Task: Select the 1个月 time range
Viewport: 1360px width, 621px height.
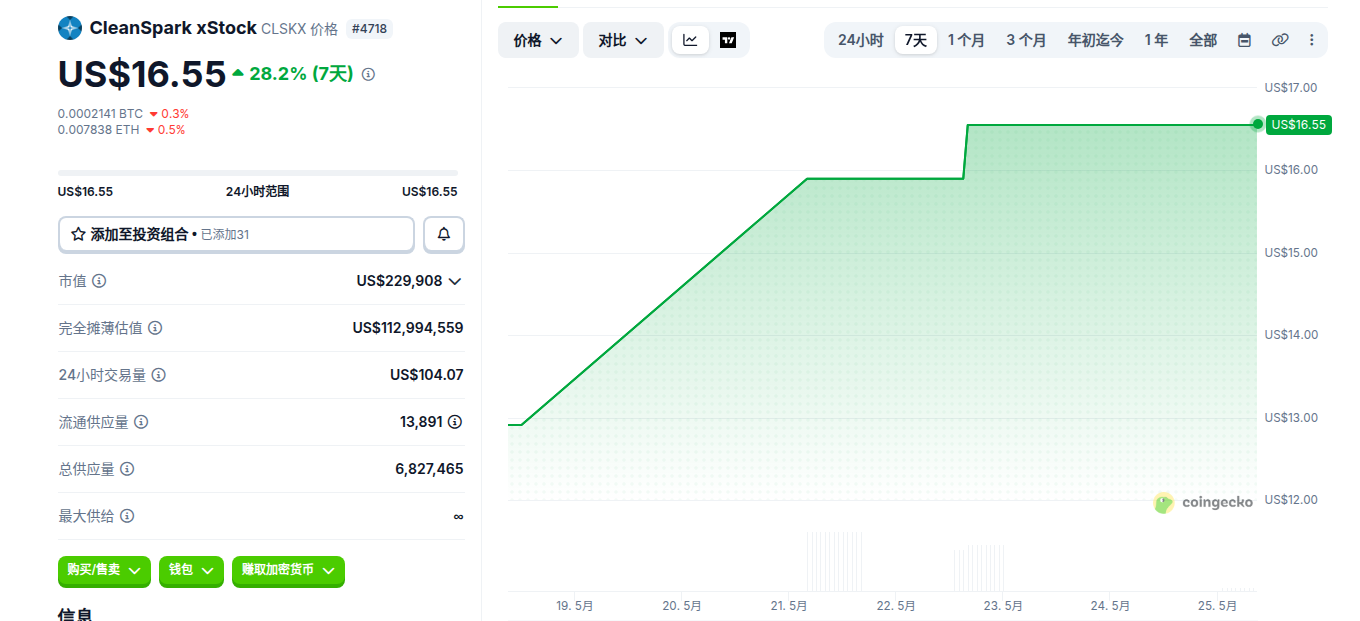Action: tap(966, 40)
